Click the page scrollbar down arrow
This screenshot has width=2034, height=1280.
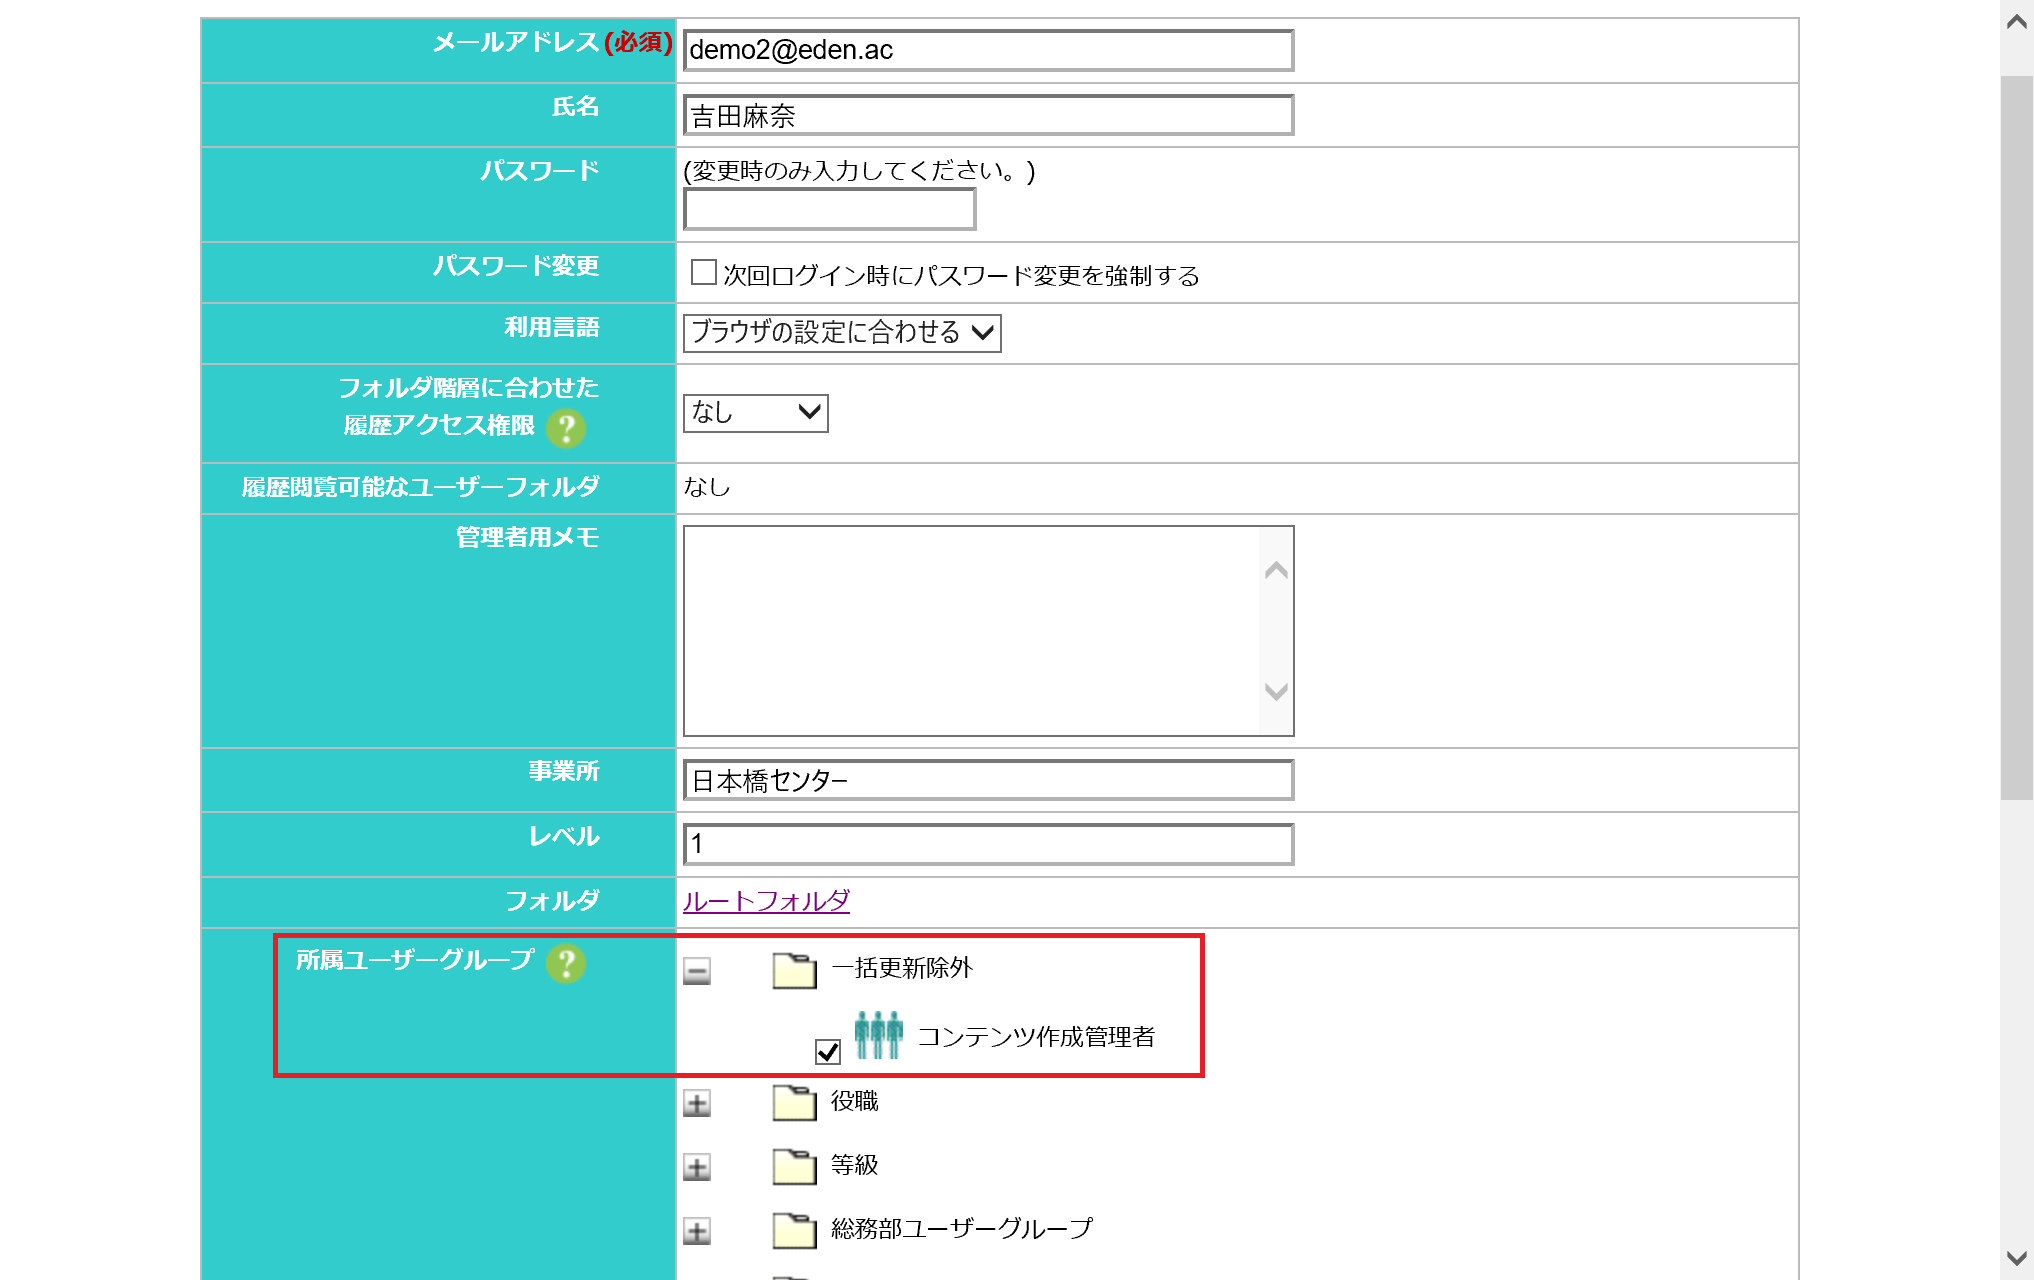click(x=2017, y=1258)
